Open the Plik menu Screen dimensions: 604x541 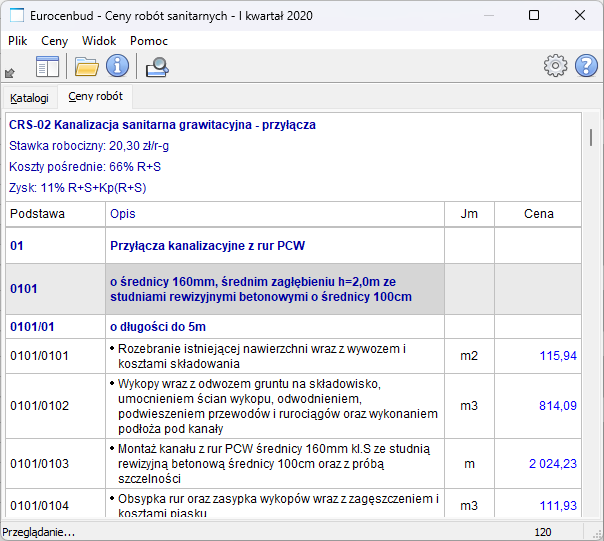tap(18, 41)
